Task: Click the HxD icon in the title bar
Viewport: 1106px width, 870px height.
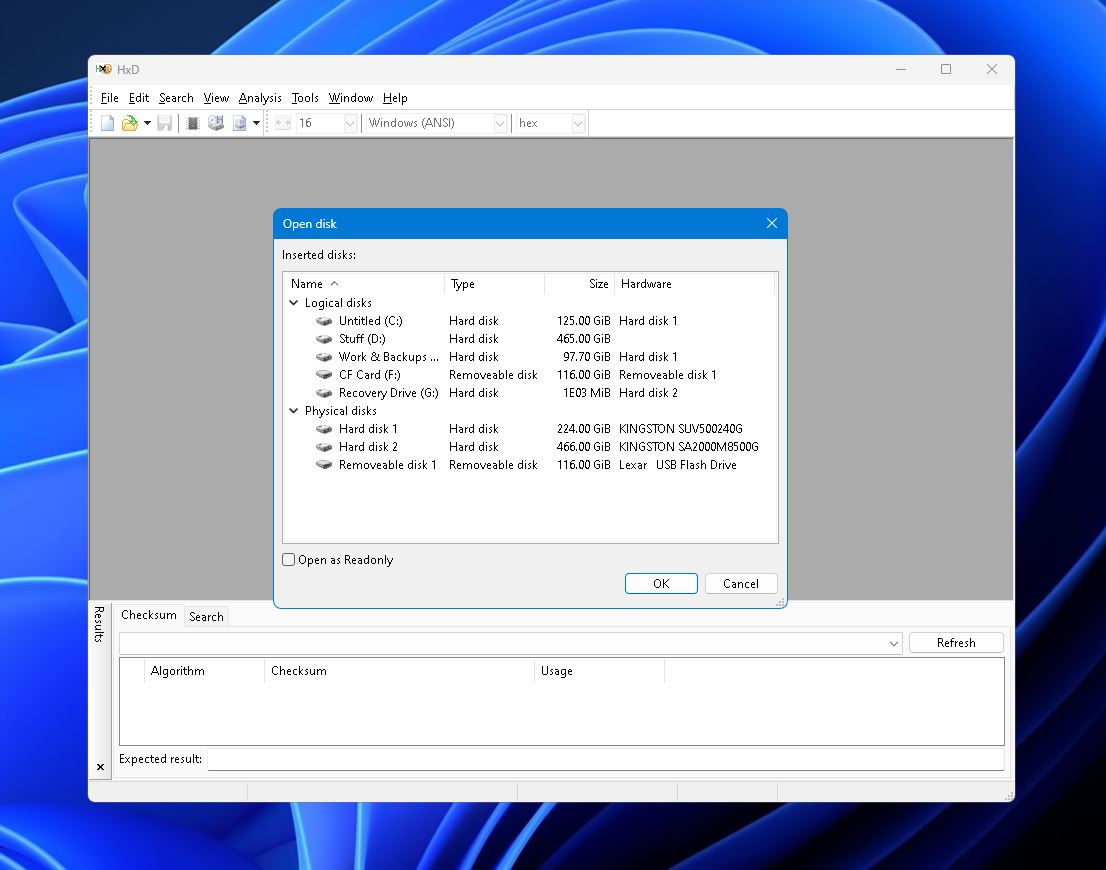Action: point(104,69)
